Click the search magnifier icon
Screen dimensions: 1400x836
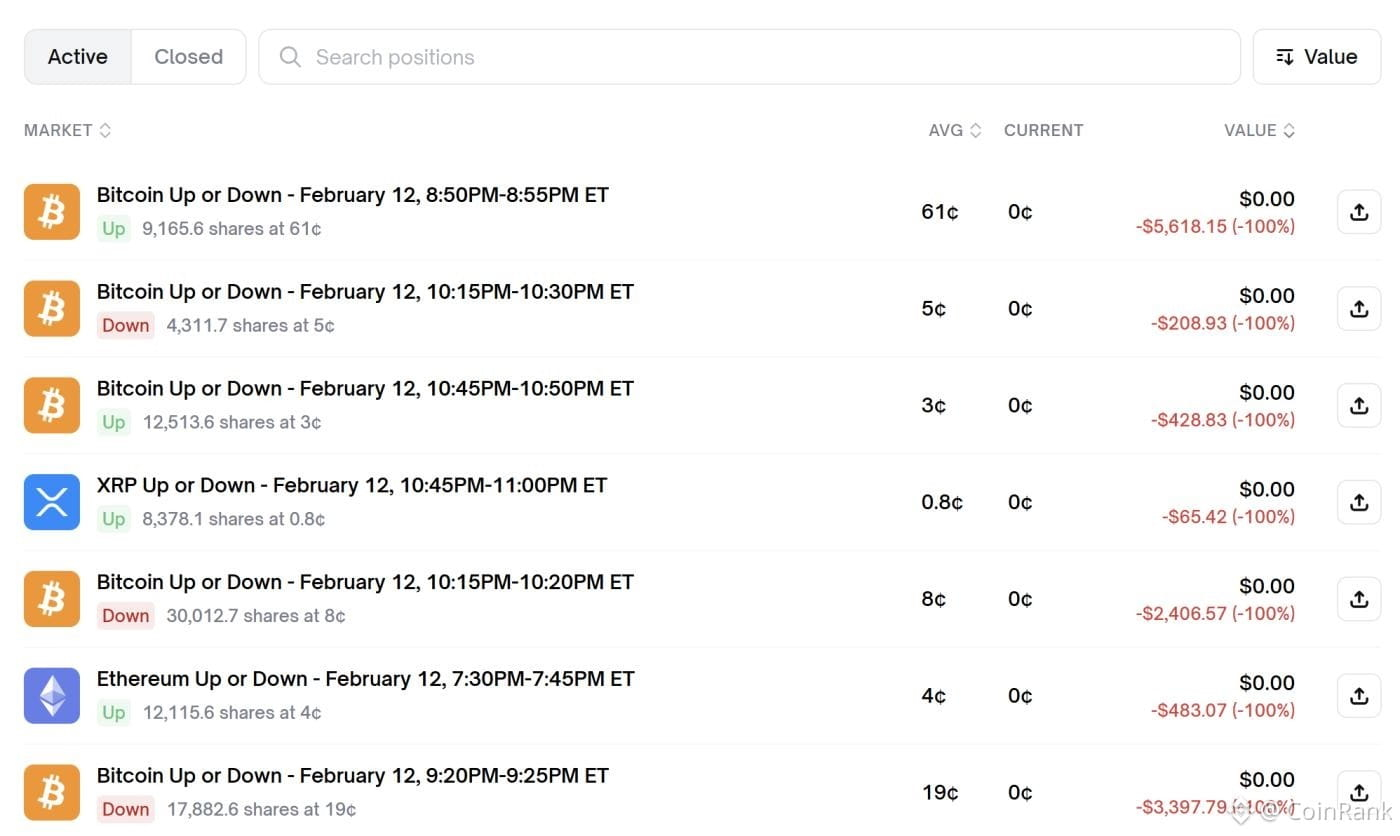tap(290, 57)
